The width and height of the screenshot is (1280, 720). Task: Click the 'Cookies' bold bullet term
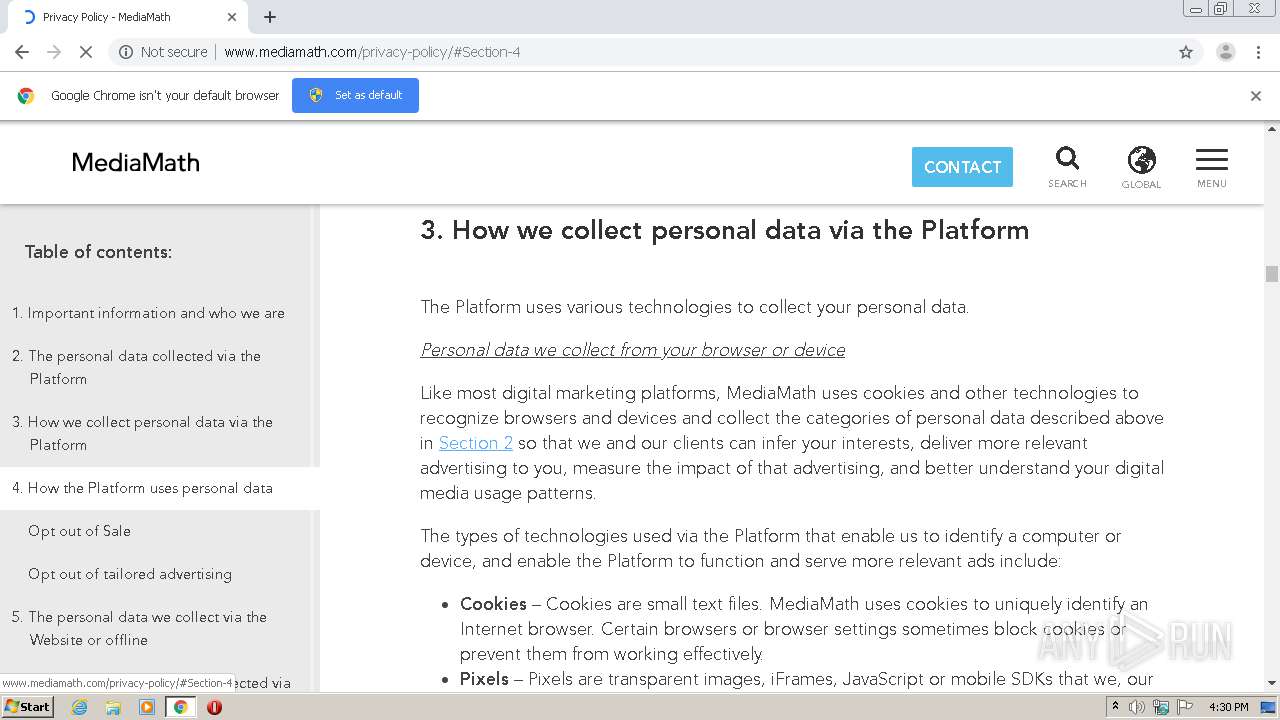click(493, 604)
